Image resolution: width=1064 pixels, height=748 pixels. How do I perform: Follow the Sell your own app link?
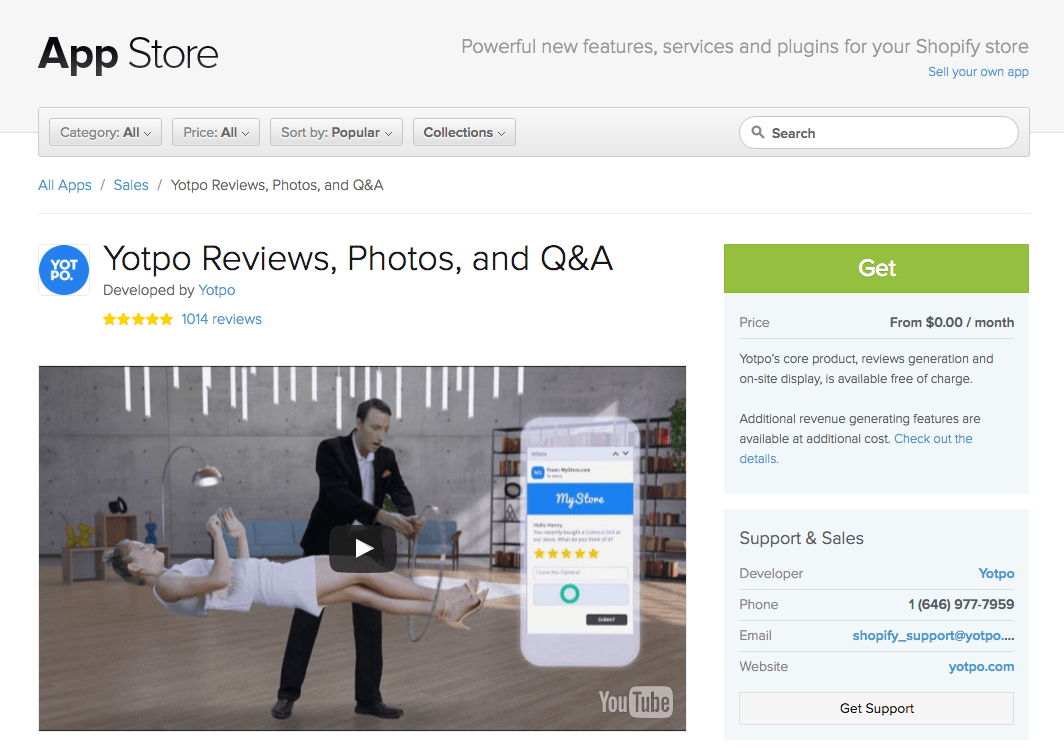(x=978, y=72)
